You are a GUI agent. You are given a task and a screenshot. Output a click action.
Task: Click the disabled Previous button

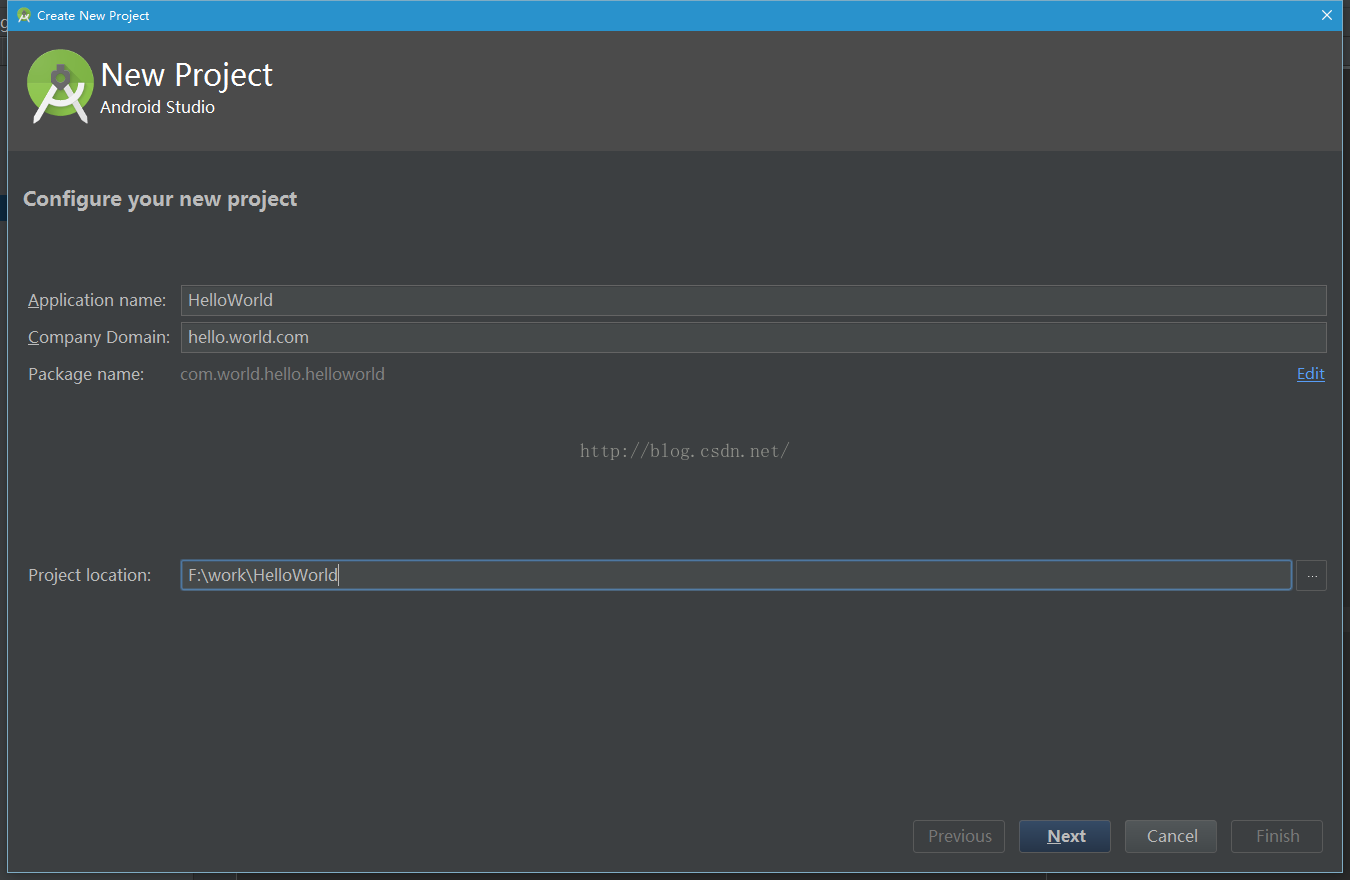tap(959, 836)
